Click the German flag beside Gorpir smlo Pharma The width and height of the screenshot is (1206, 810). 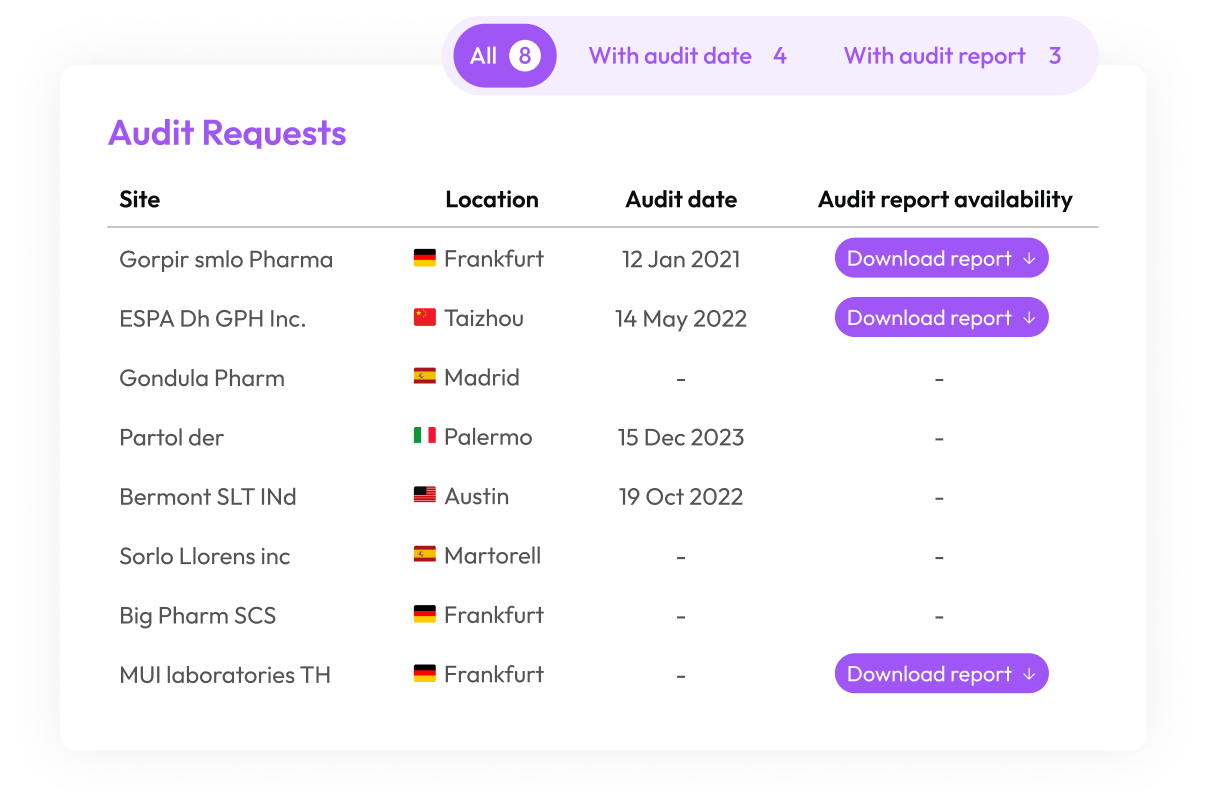424,258
